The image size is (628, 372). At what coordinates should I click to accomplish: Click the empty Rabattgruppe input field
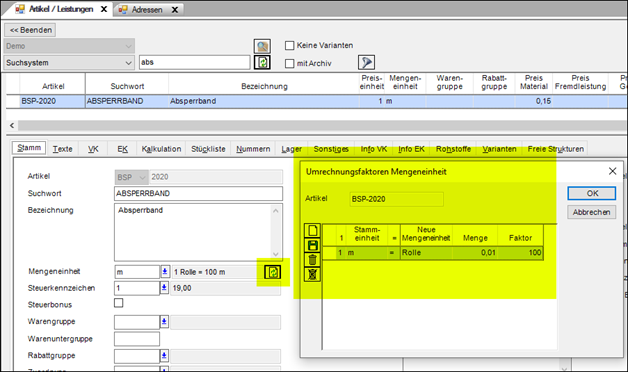[137, 356]
